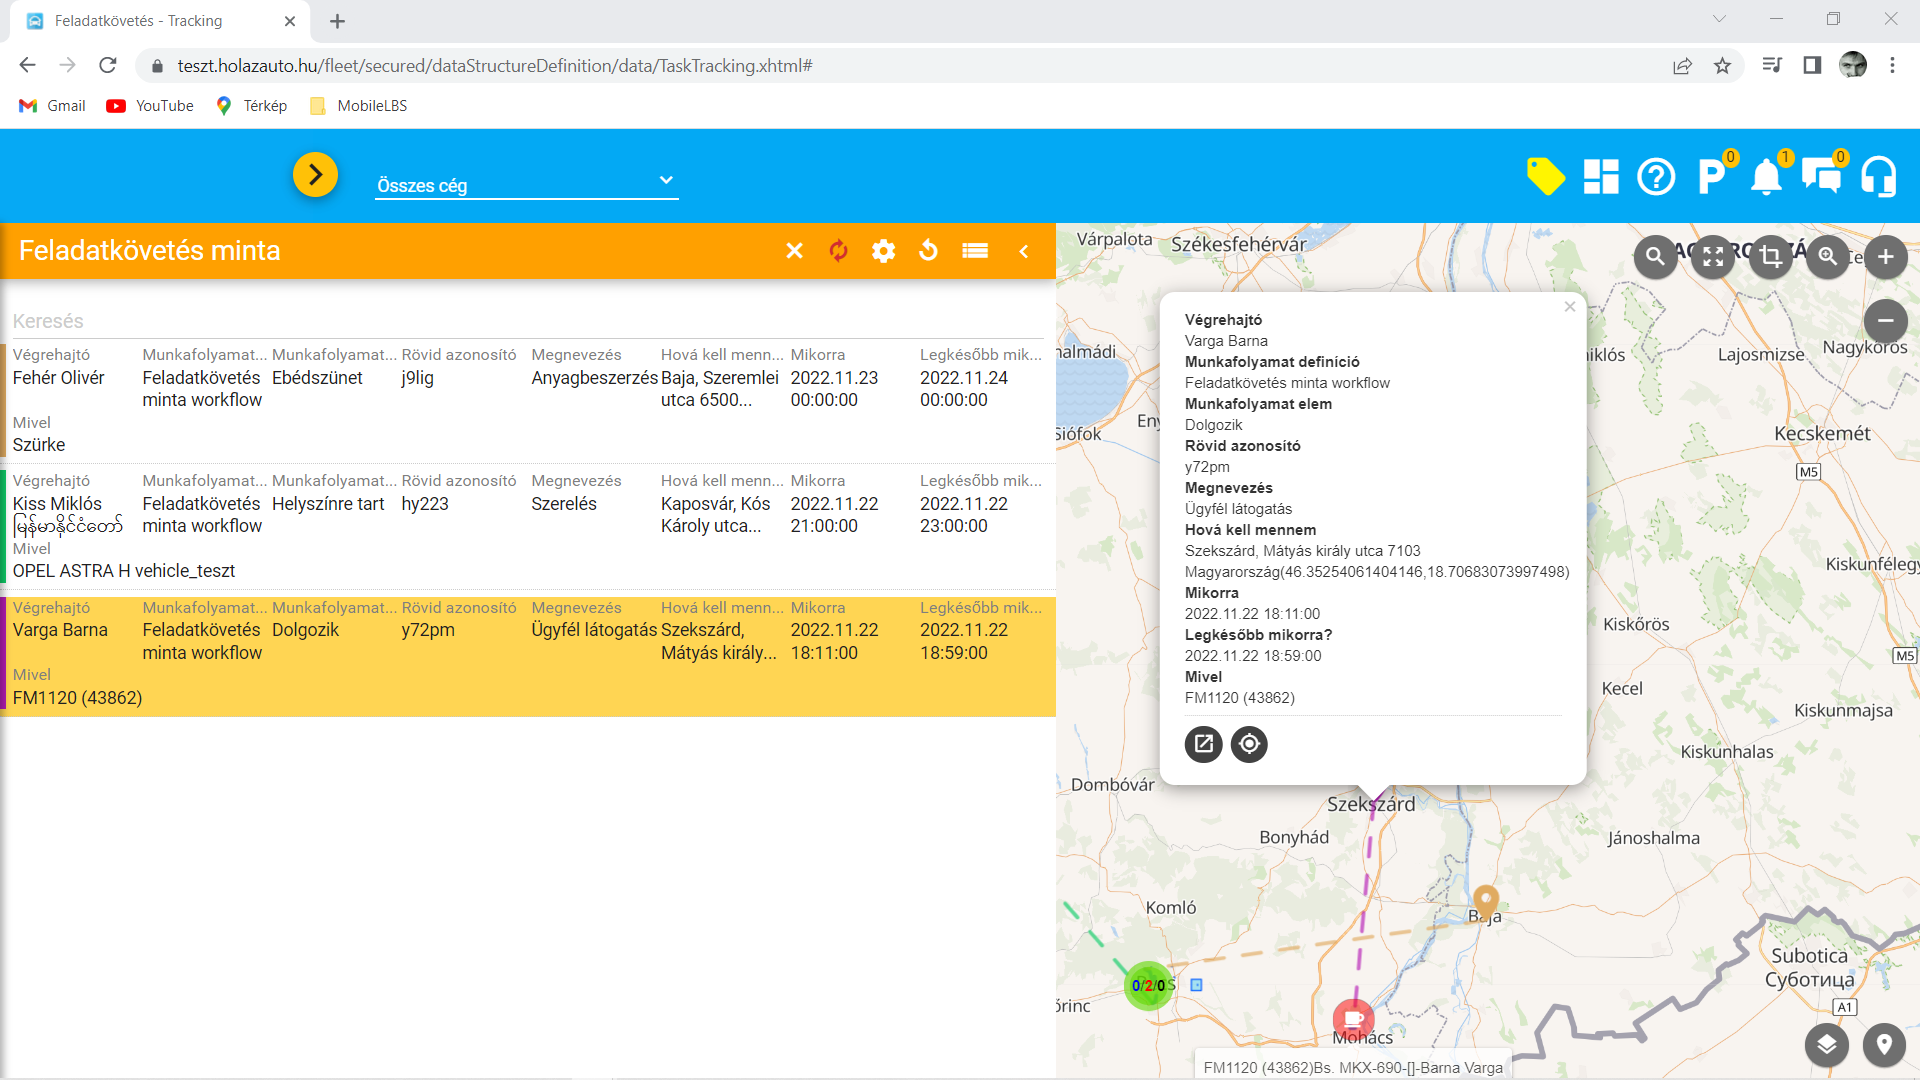Click the map layers button
Screen dimensions: 1920x1080
point(1826,1045)
